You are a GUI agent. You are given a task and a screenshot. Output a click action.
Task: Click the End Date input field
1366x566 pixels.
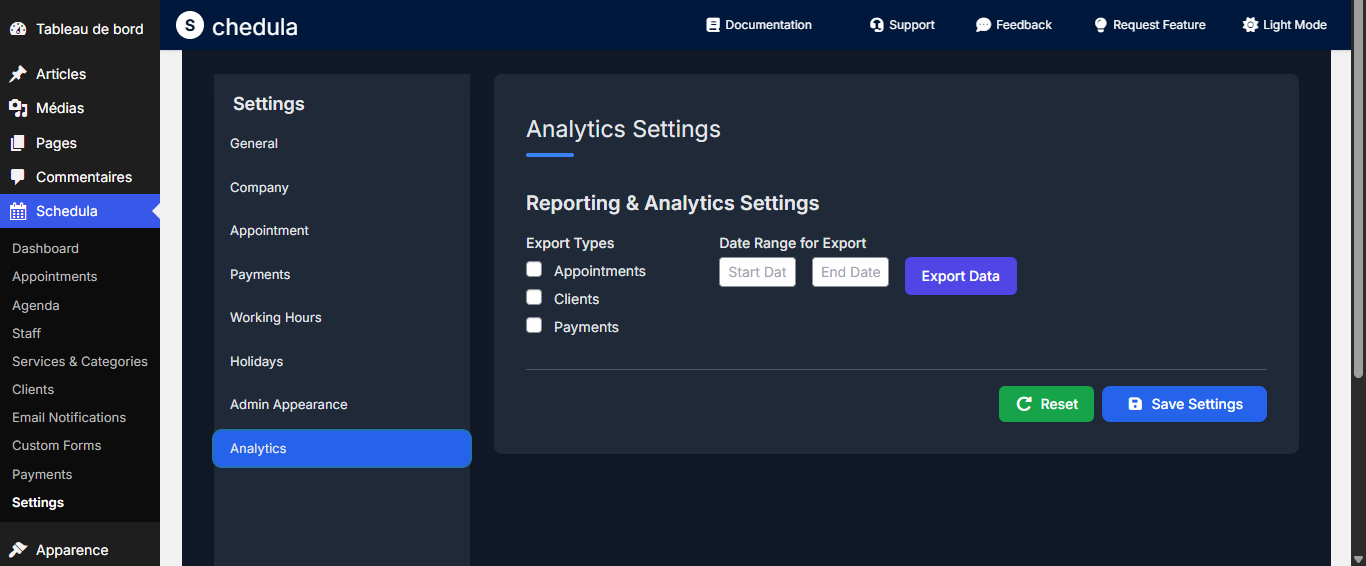(x=850, y=272)
